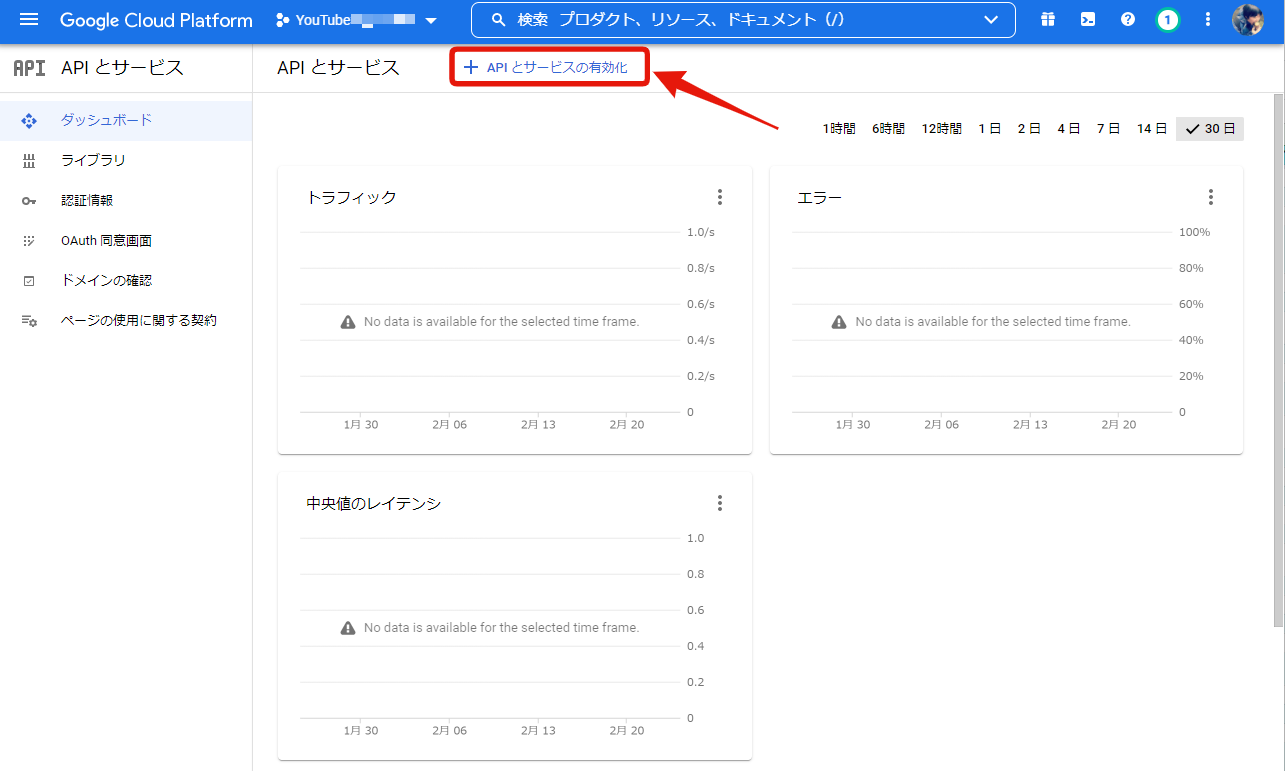1285x771 pixels.
Task: Open the vertical dots settings menu in header
Action: pos(1208,20)
